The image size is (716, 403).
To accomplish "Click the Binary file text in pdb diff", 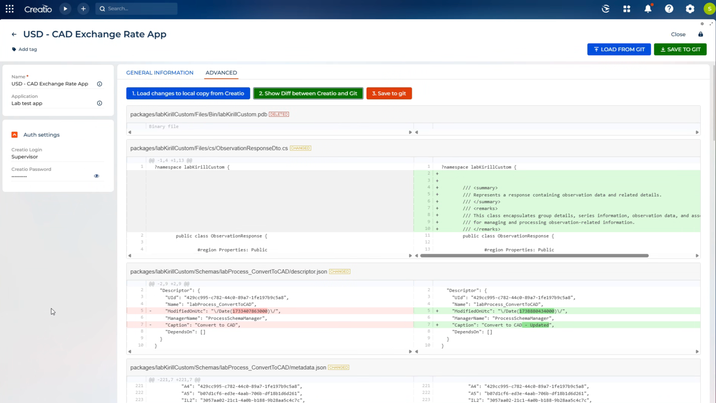I will [163, 126].
